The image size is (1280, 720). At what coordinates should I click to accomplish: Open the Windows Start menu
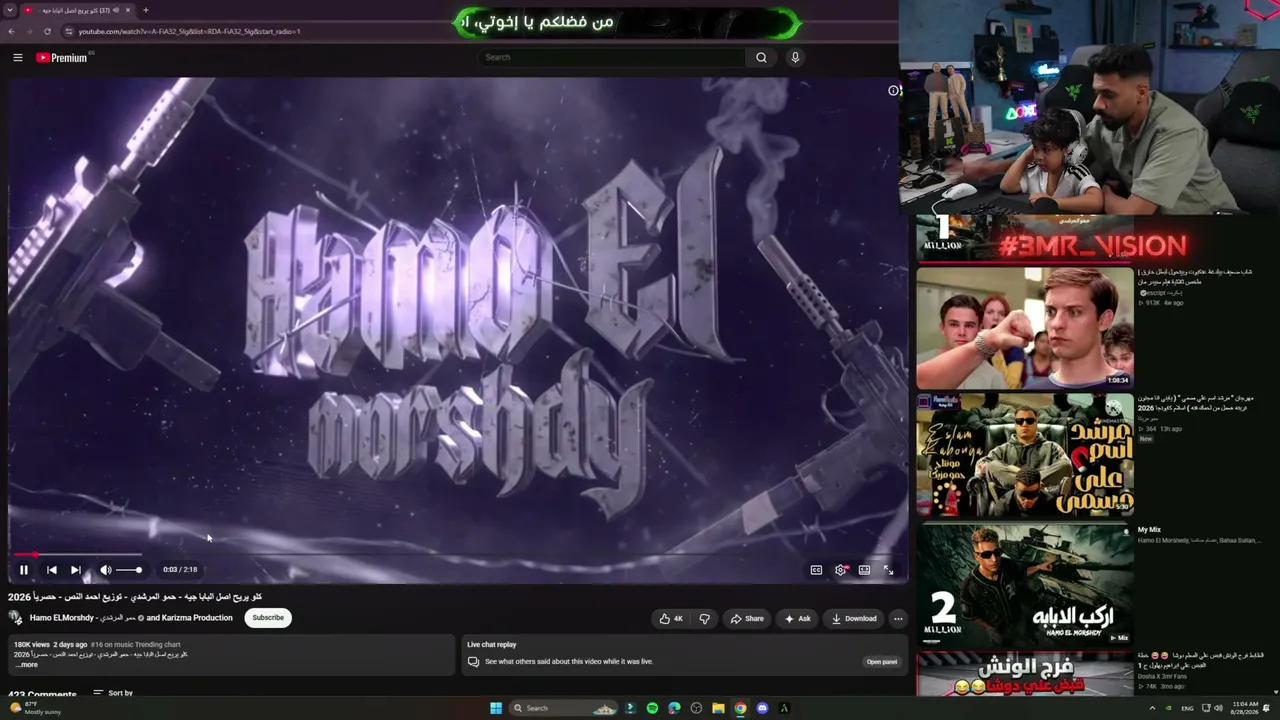pos(495,708)
